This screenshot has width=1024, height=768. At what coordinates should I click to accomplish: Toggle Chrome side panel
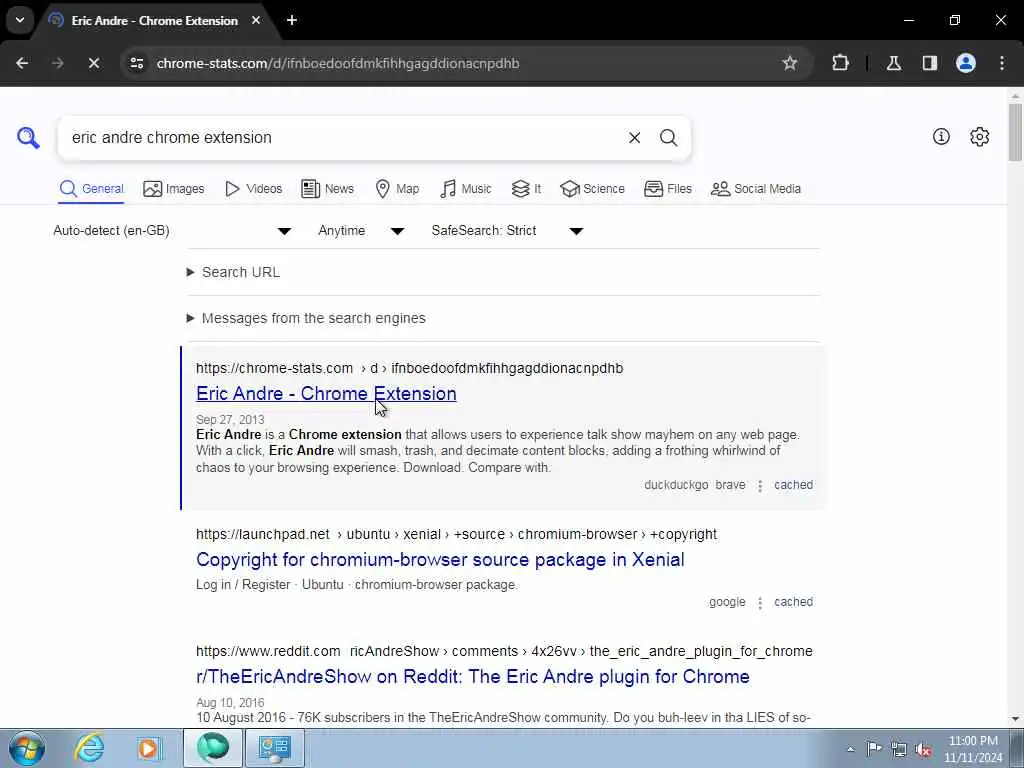(x=930, y=63)
